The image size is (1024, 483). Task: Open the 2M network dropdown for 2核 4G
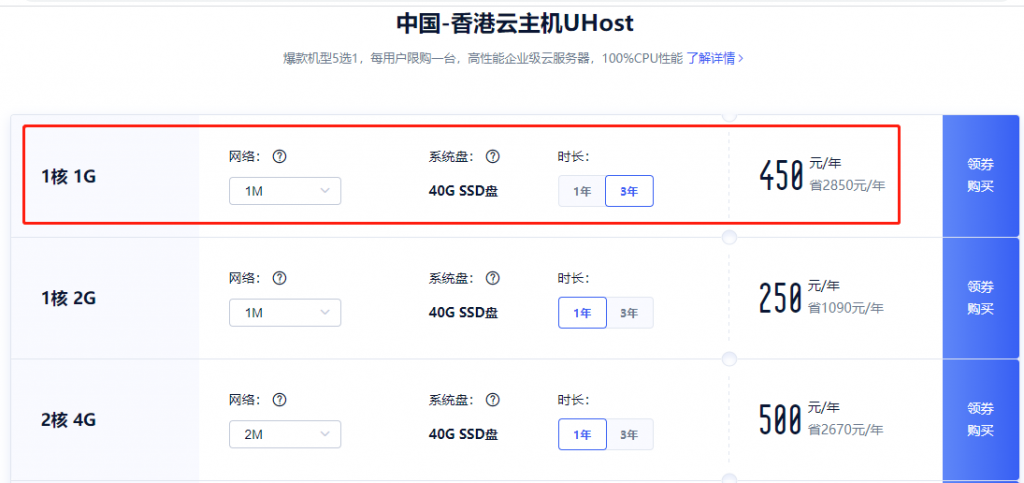coord(285,434)
